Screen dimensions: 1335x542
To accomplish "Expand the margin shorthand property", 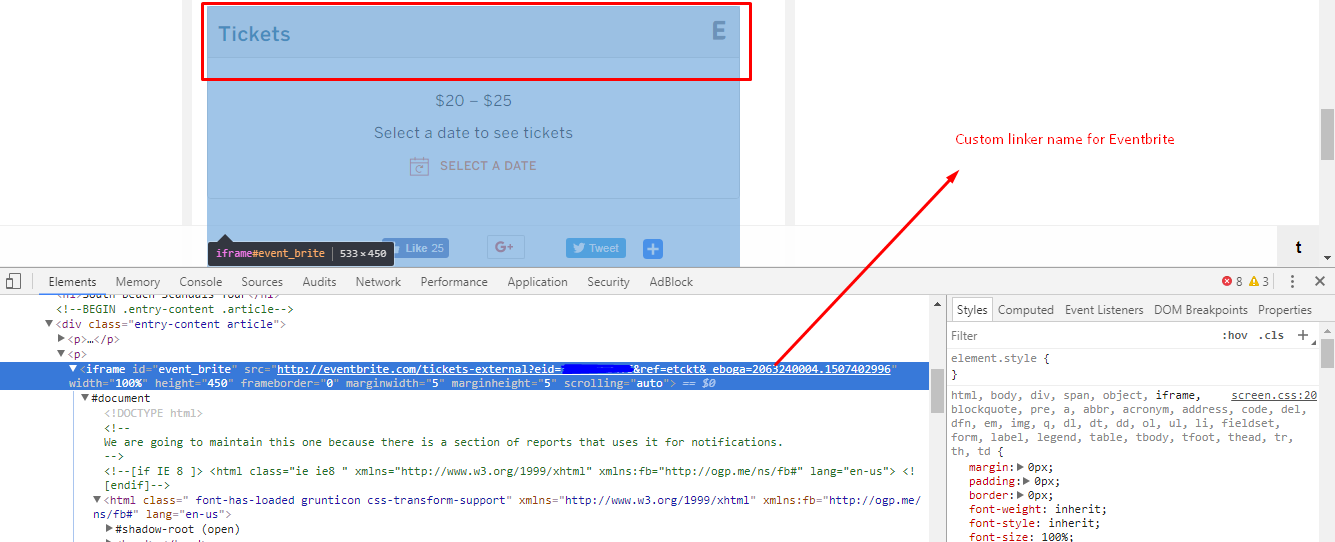I will click(x=1021, y=467).
